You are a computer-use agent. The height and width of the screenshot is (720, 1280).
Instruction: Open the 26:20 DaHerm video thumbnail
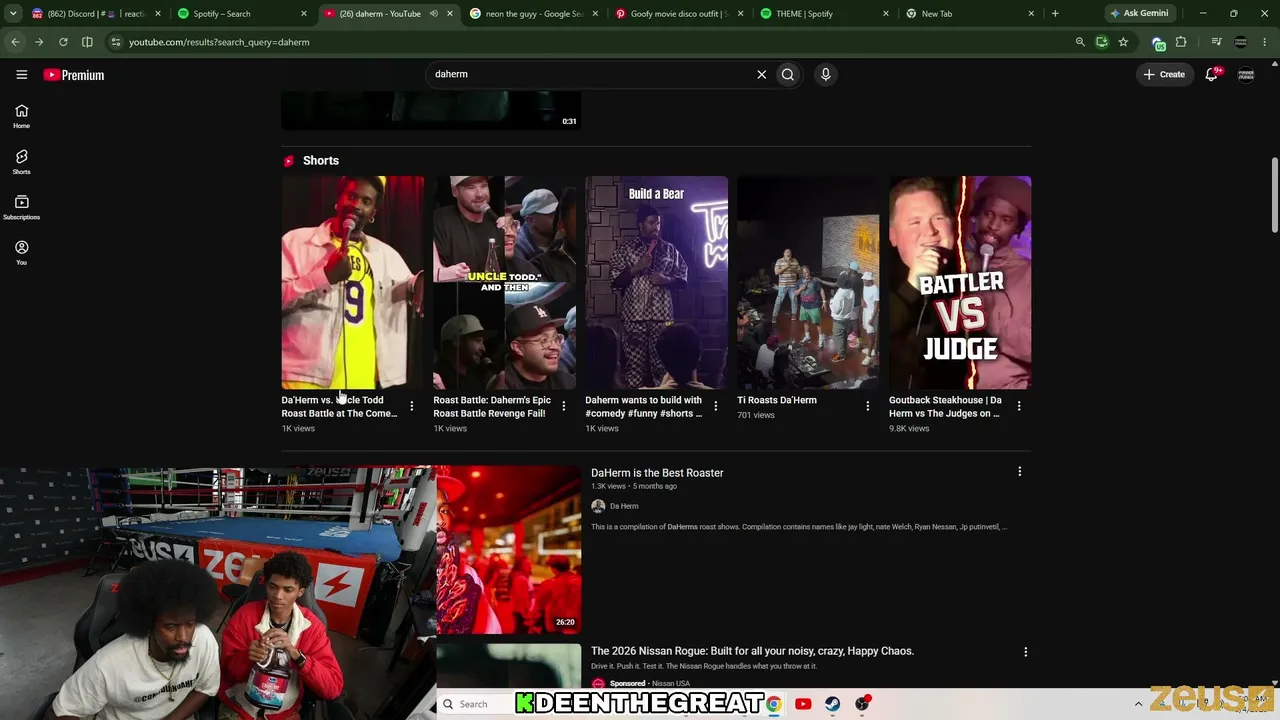coord(508,549)
